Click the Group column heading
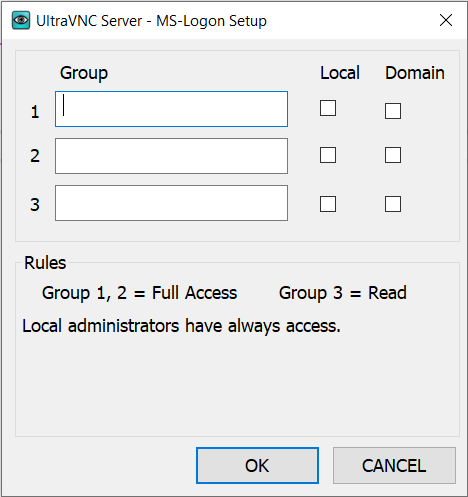This screenshot has height=497, width=468. tap(84, 73)
